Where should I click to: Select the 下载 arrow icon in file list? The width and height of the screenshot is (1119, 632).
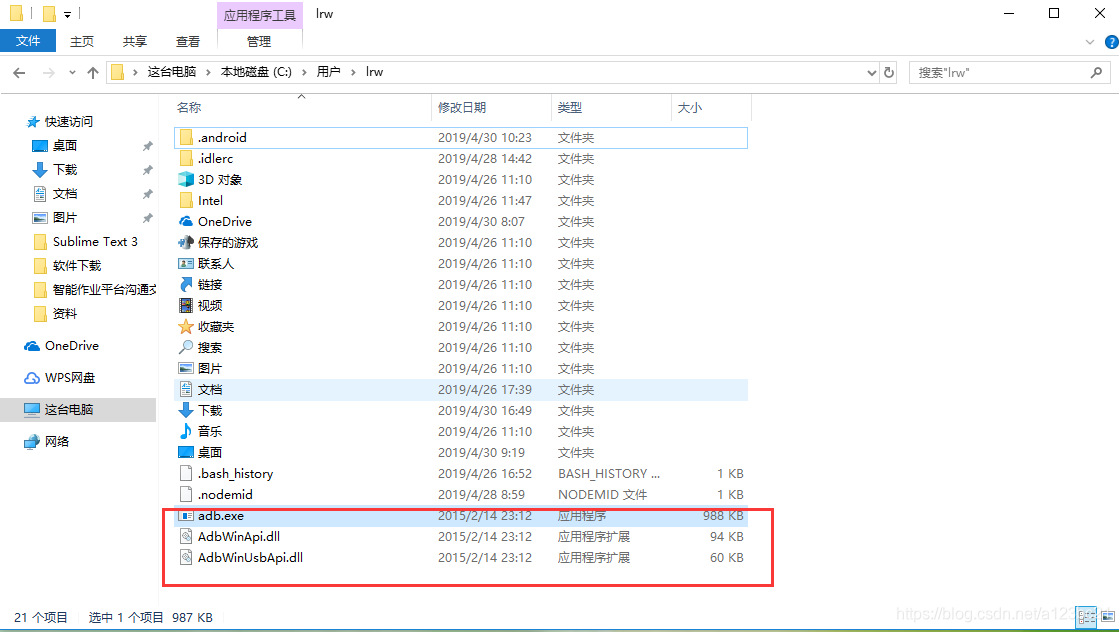click(186, 410)
